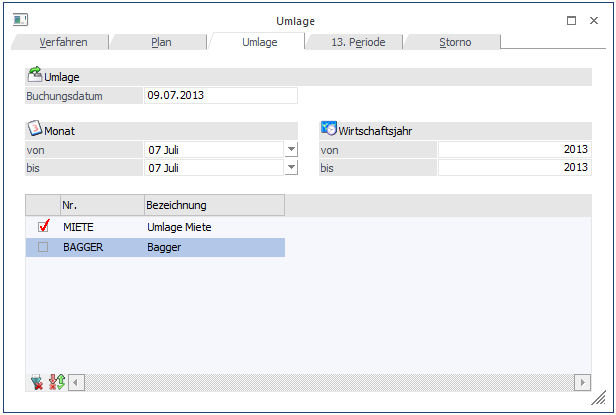Uncheck the MIETE row checkbox
The height and width of the screenshot is (415, 616).
[43, 227]
